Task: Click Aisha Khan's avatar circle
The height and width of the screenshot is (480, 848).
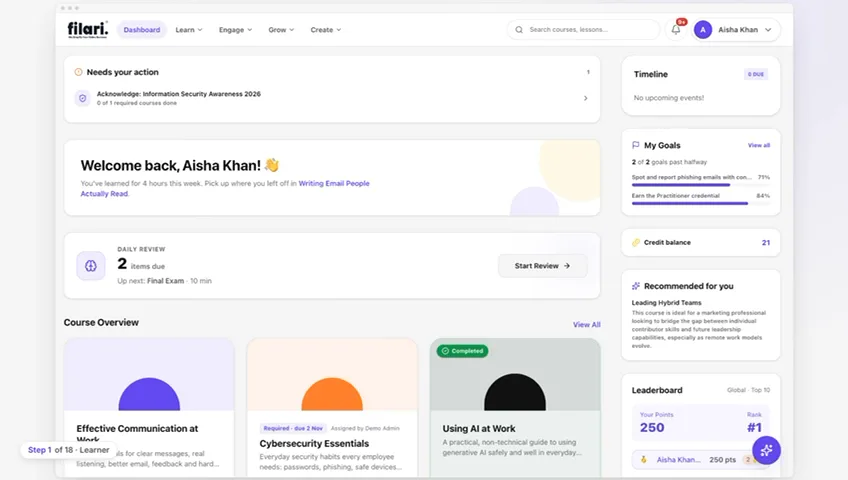Action: coord(703,30)
